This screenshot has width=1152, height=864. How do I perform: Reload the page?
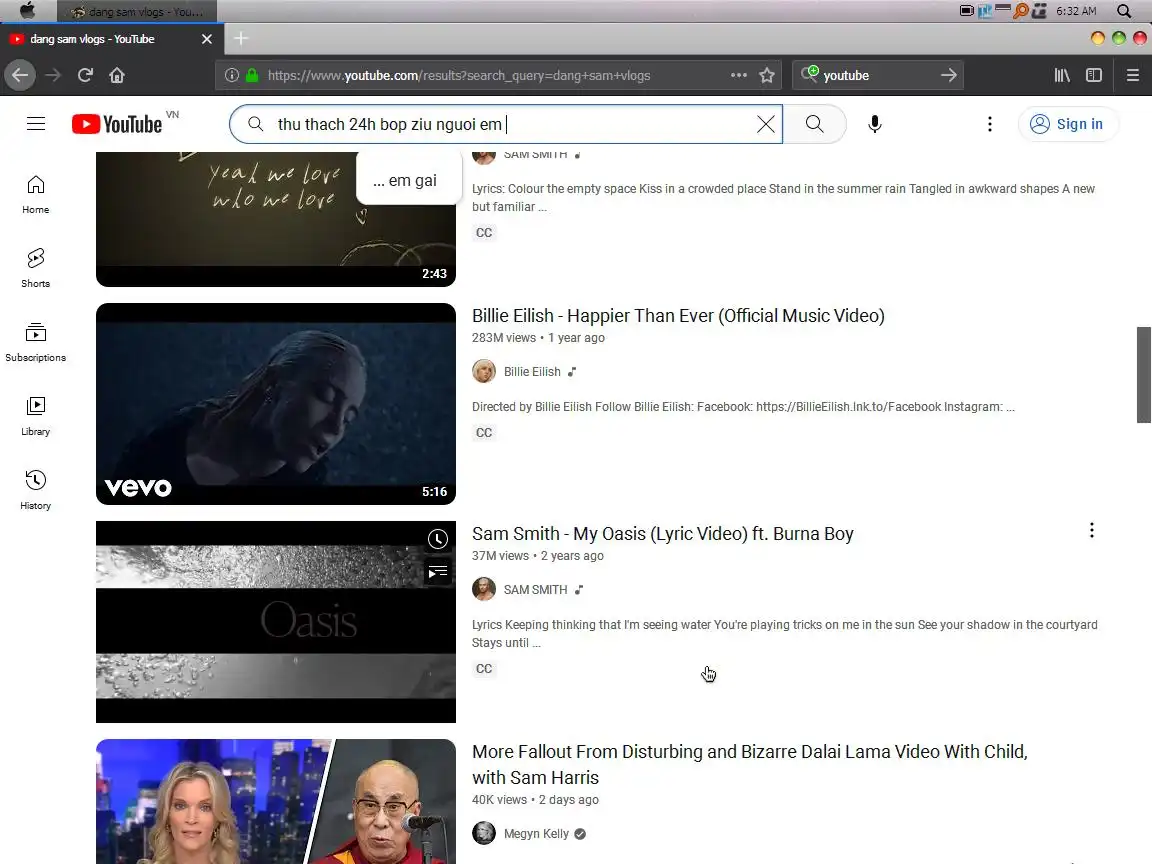85,75
